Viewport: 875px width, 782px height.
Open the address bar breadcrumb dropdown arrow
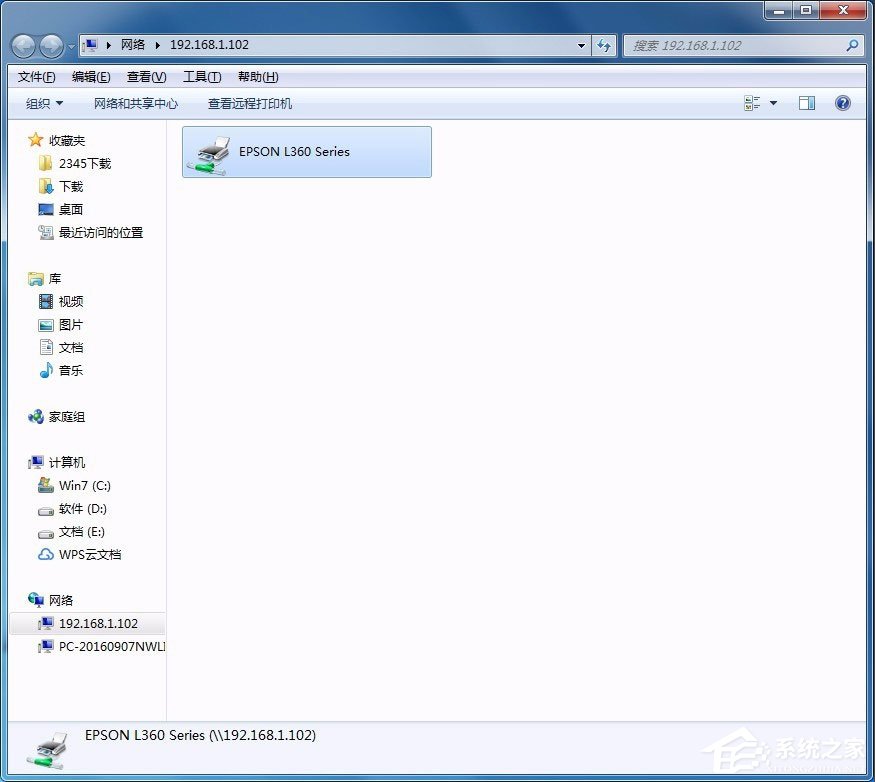tap(581, 45)
